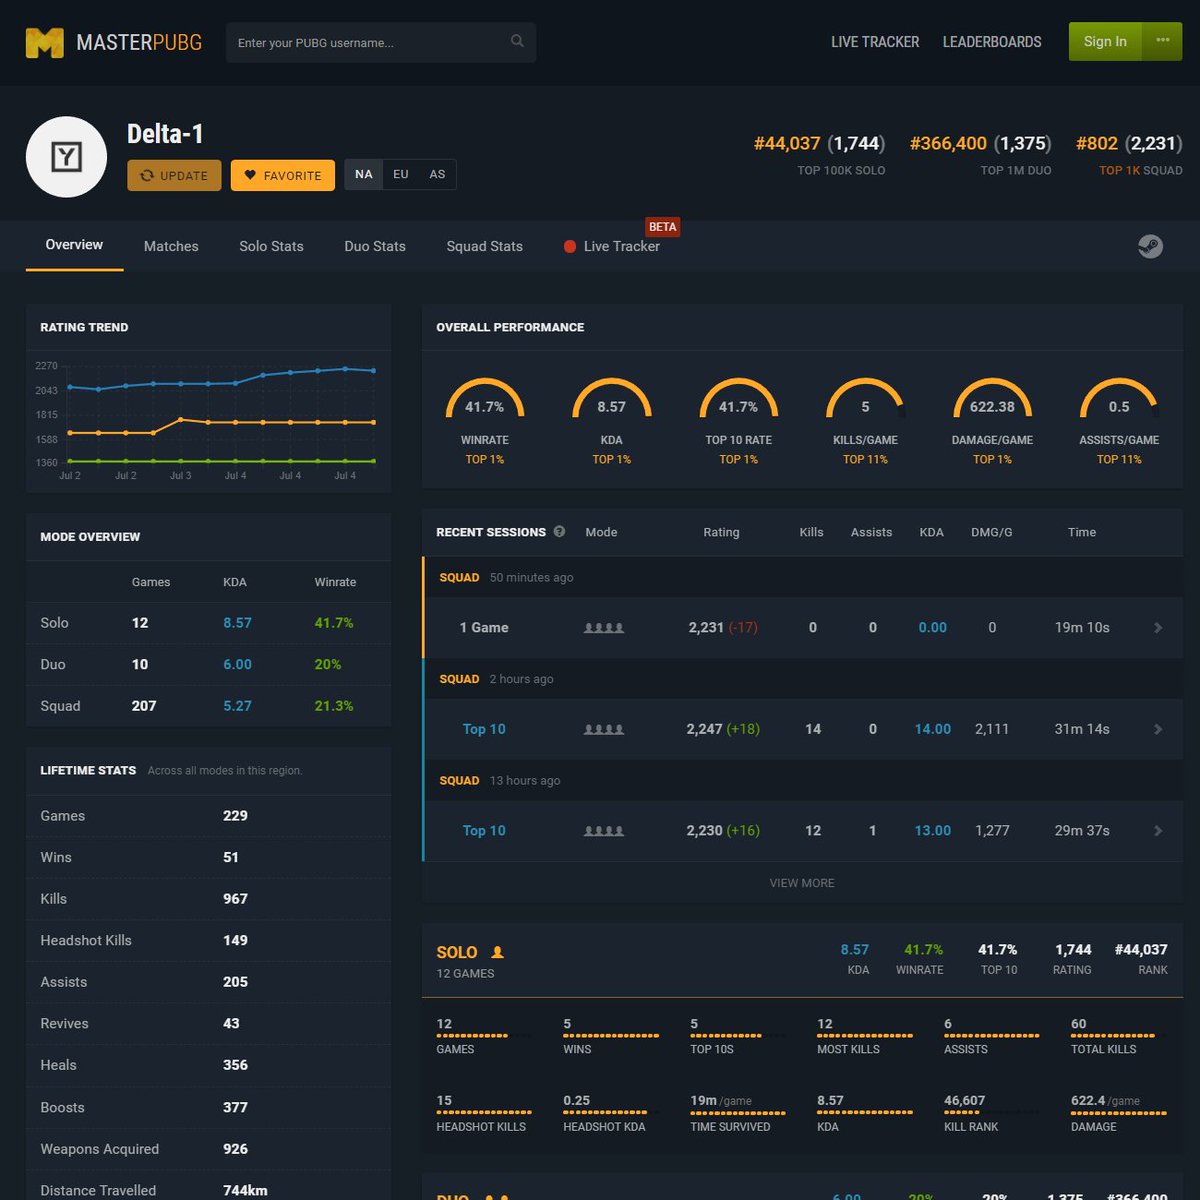
Task: Click squad players icon in 2,247 session row
Action: [604, 730]
